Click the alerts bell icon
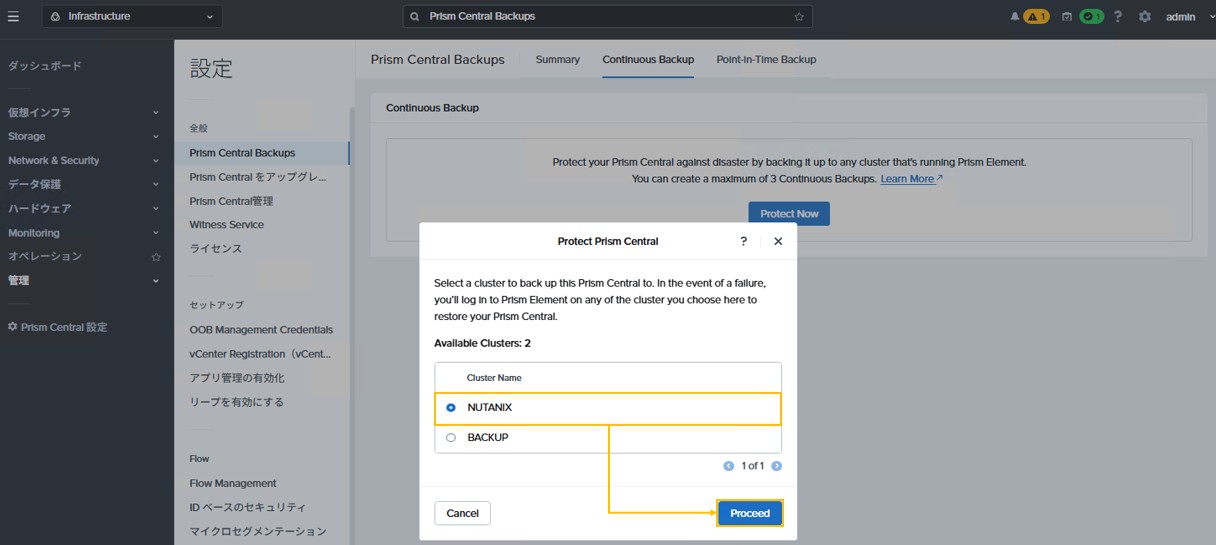 click(x=1015, y=16)
